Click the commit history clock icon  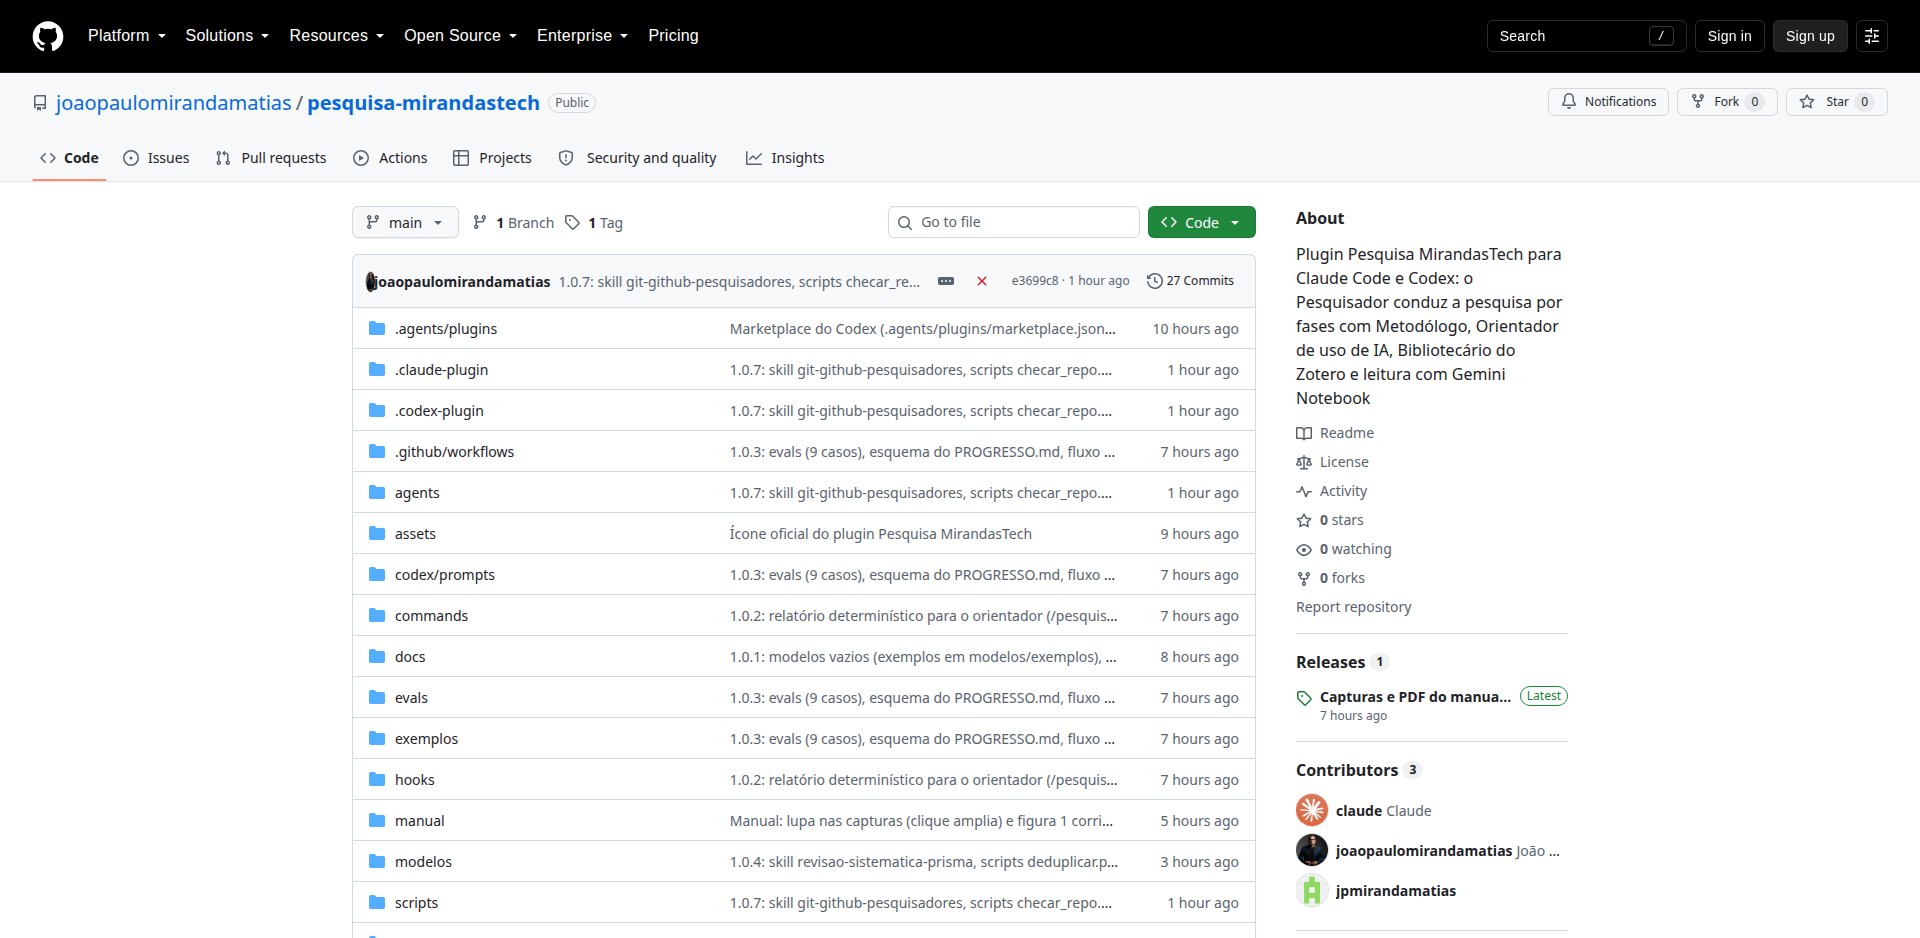pos(1155,281)
